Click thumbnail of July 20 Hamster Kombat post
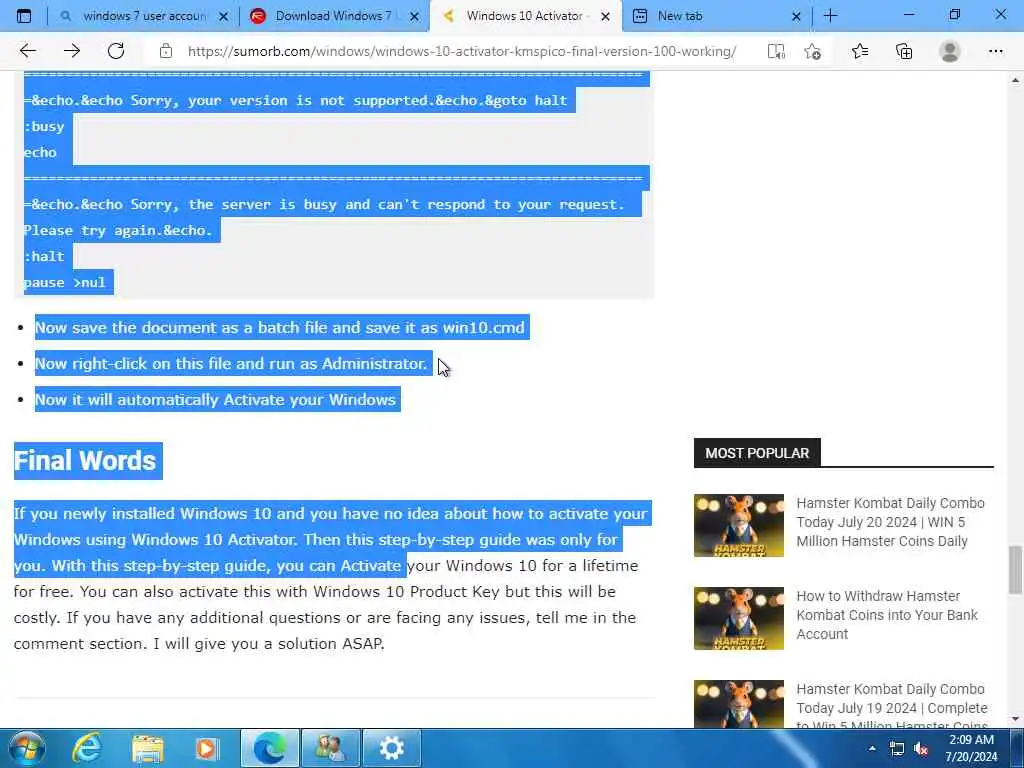The image size is (1024, 768). point(739,525)
